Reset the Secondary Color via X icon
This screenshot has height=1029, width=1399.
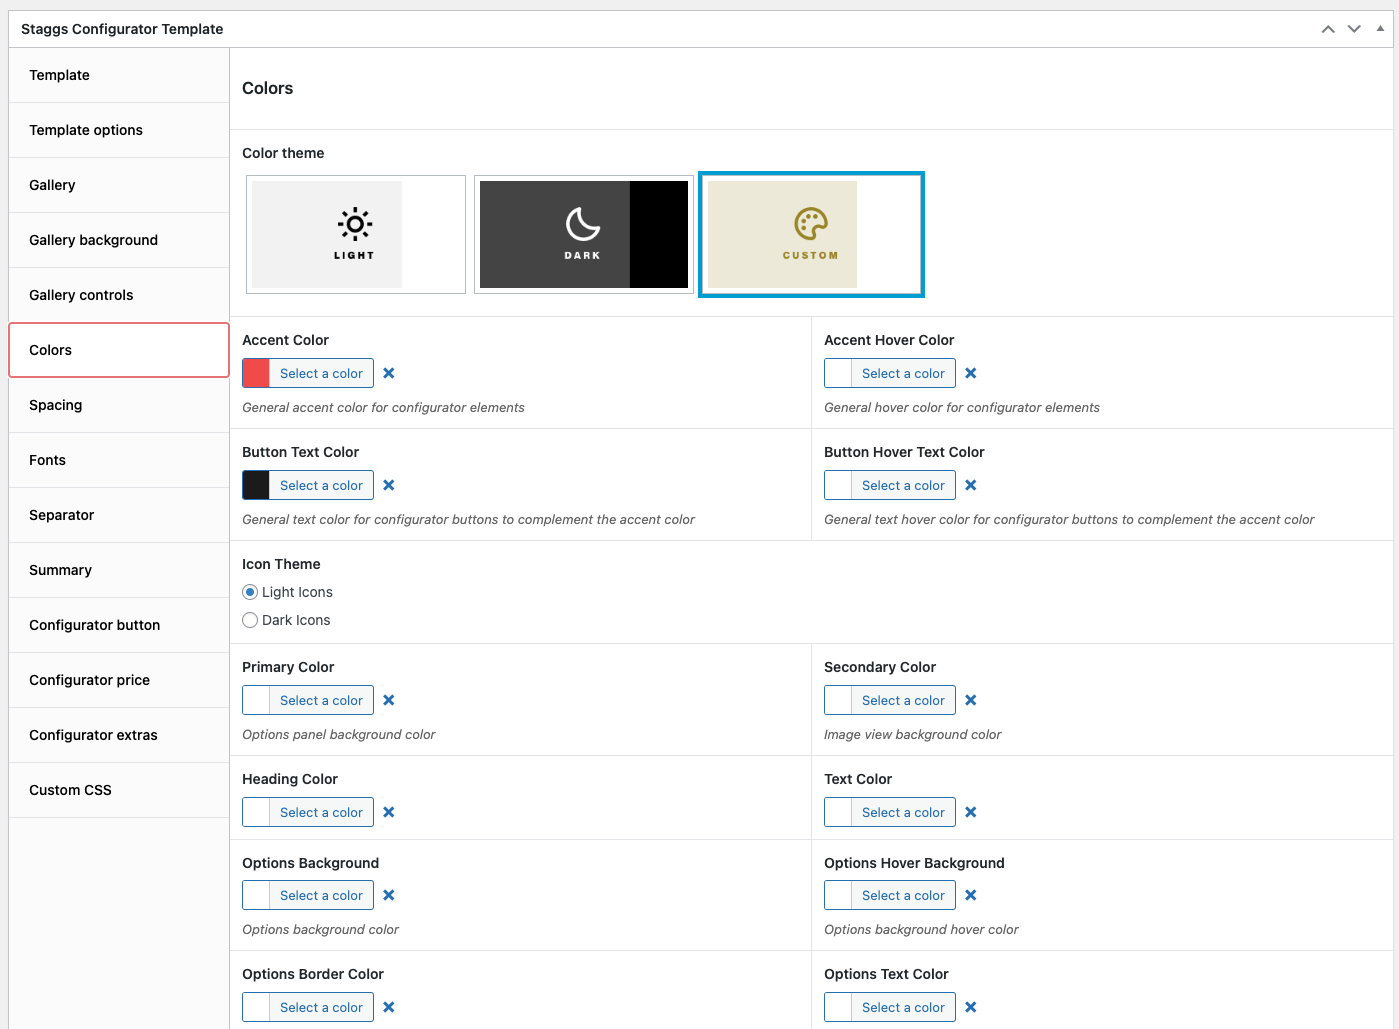click(971, 700)
